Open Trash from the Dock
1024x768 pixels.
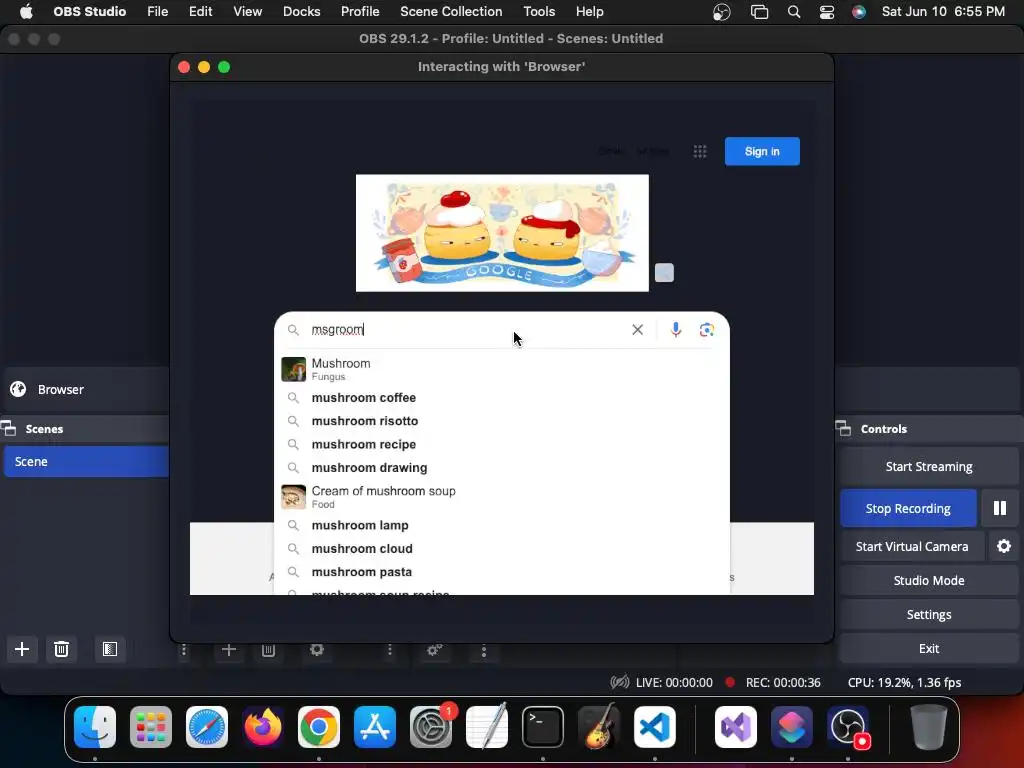(x=929, y=727)
